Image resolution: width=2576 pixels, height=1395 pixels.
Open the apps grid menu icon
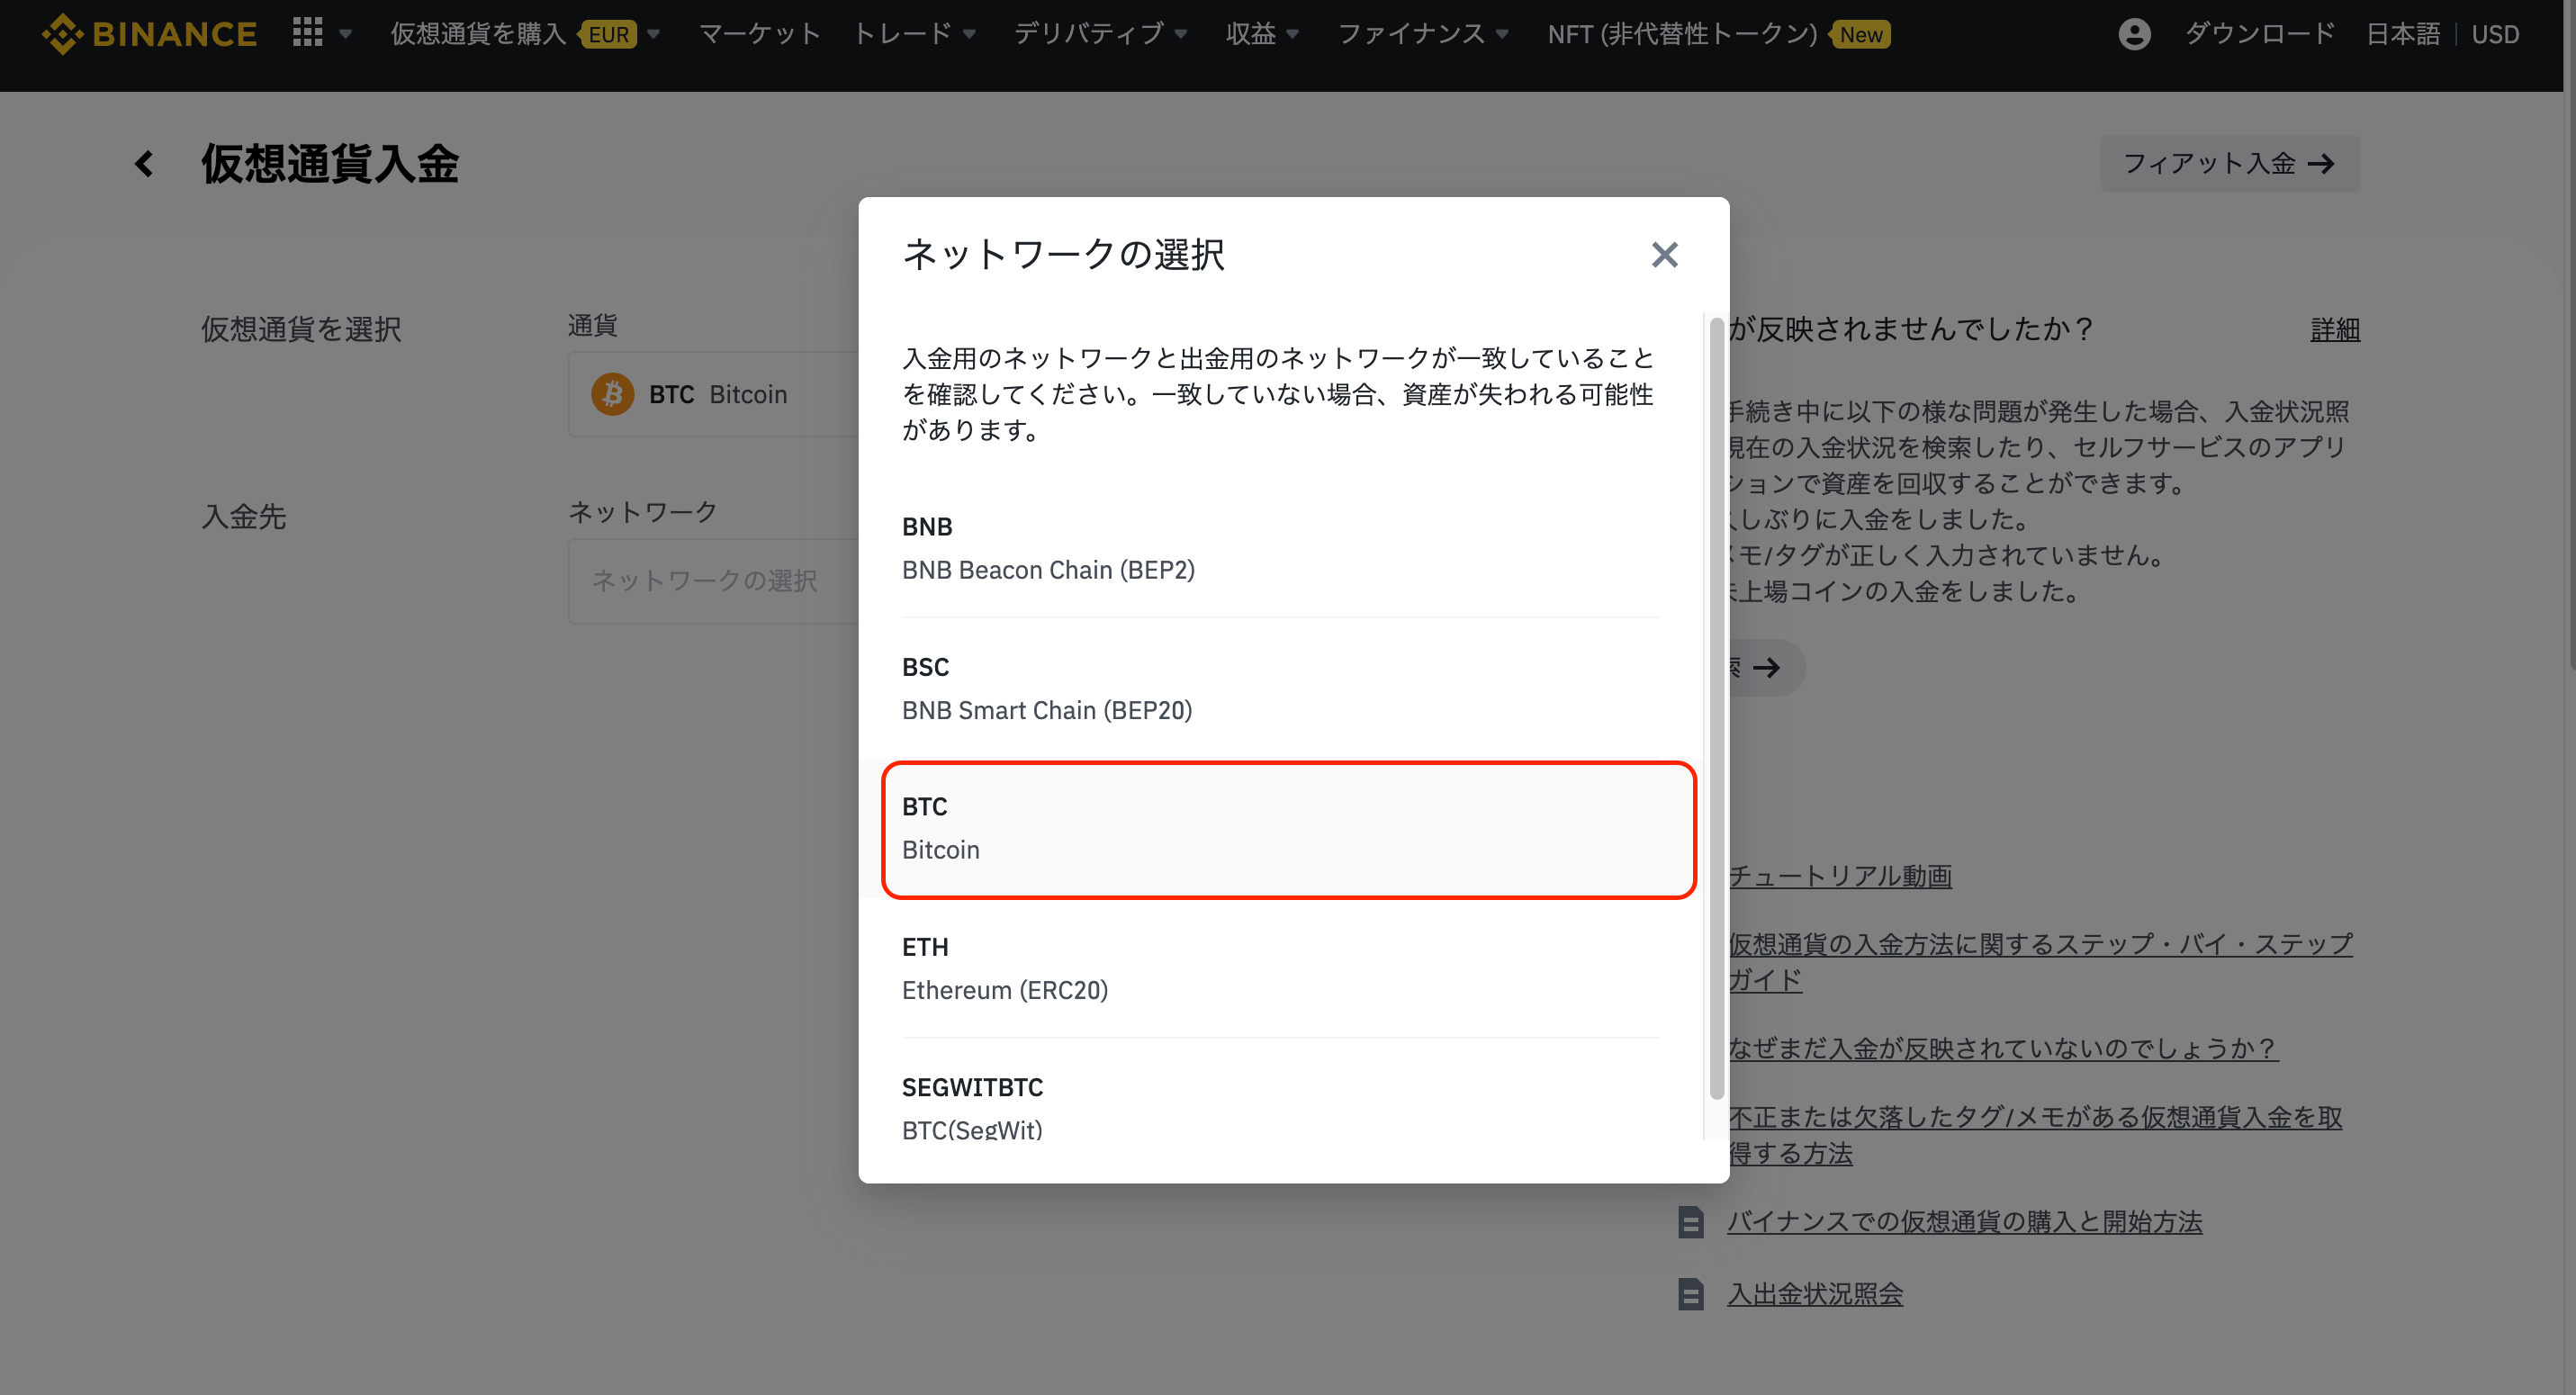pyautogui.click(x=307, y=33)
